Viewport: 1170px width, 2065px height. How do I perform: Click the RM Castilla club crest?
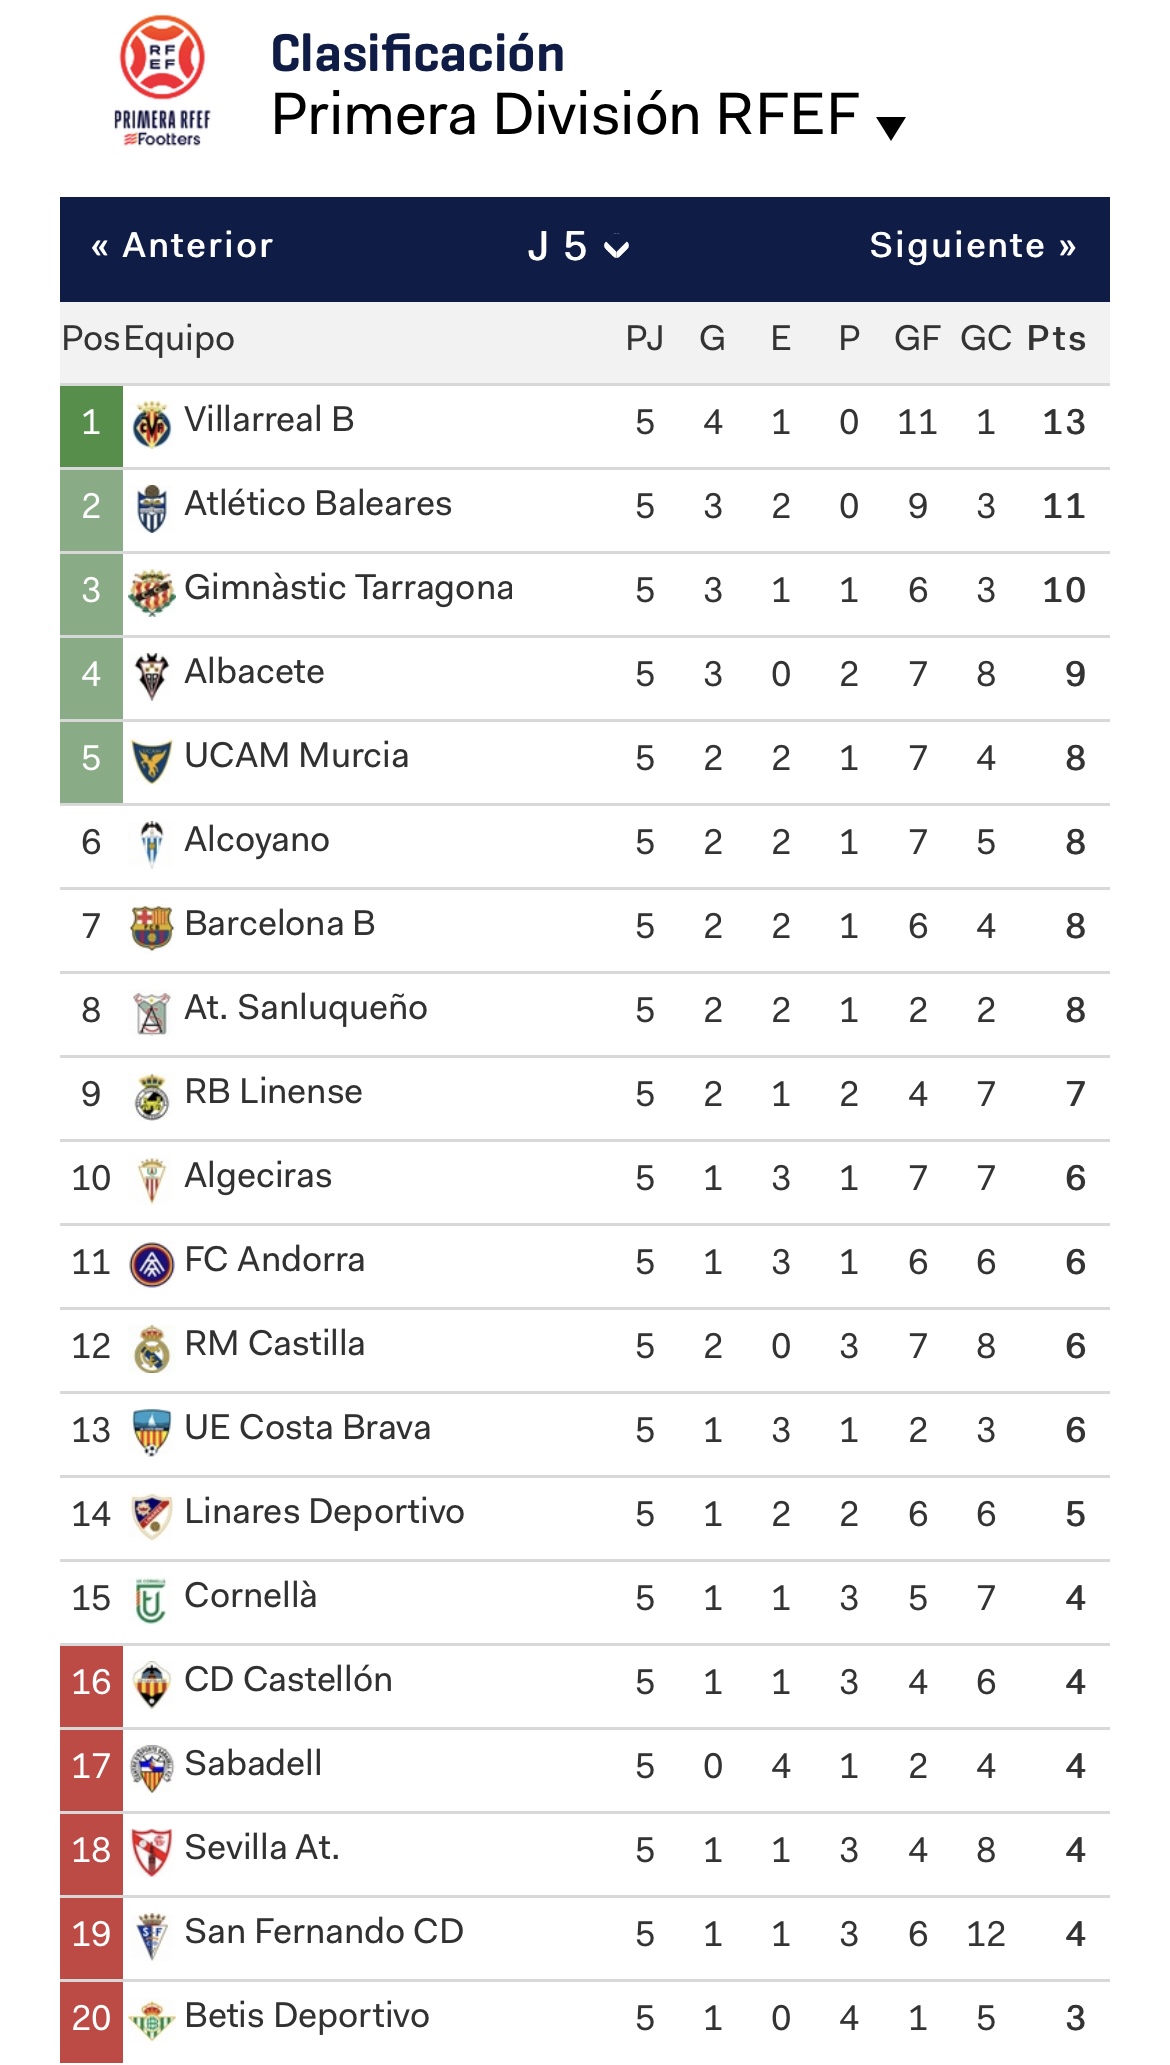(x=152, y=1347)
